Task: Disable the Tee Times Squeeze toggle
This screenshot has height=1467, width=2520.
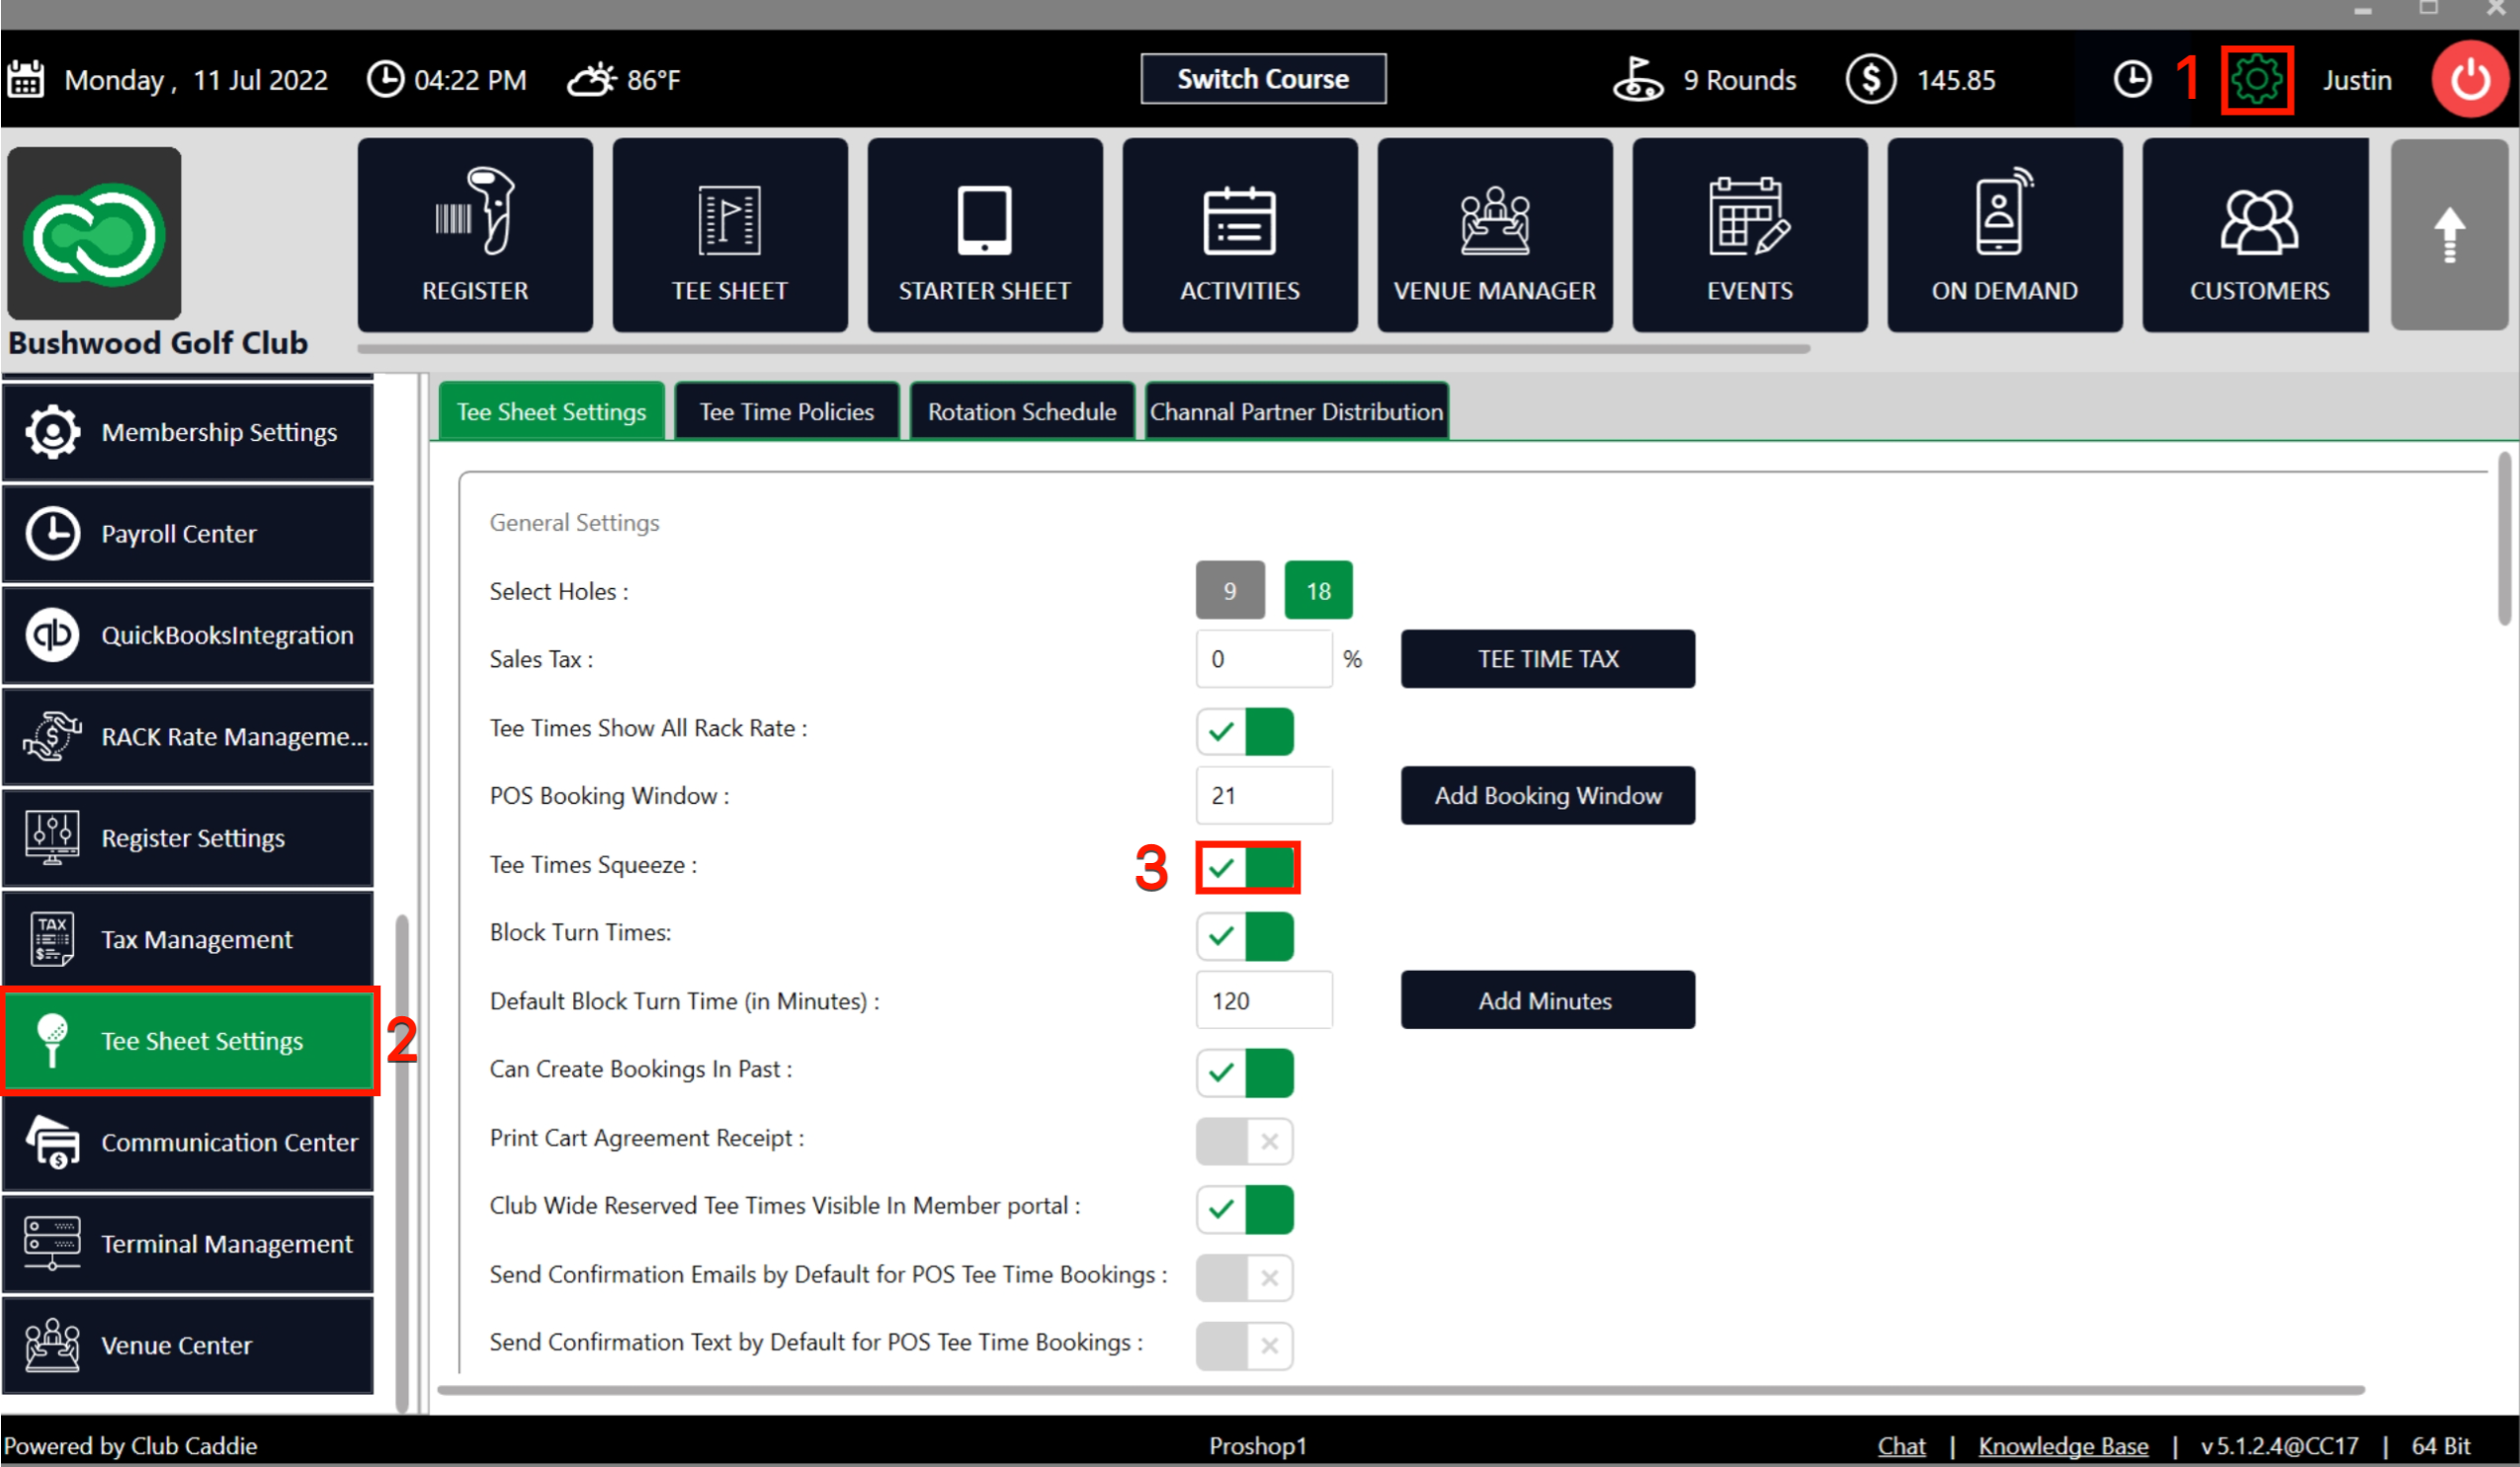Action: pos(1246,867)
